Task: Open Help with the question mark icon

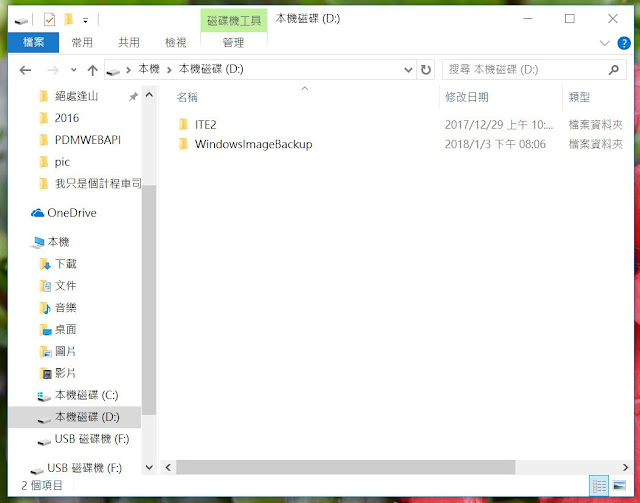Action: coord(624,43)
